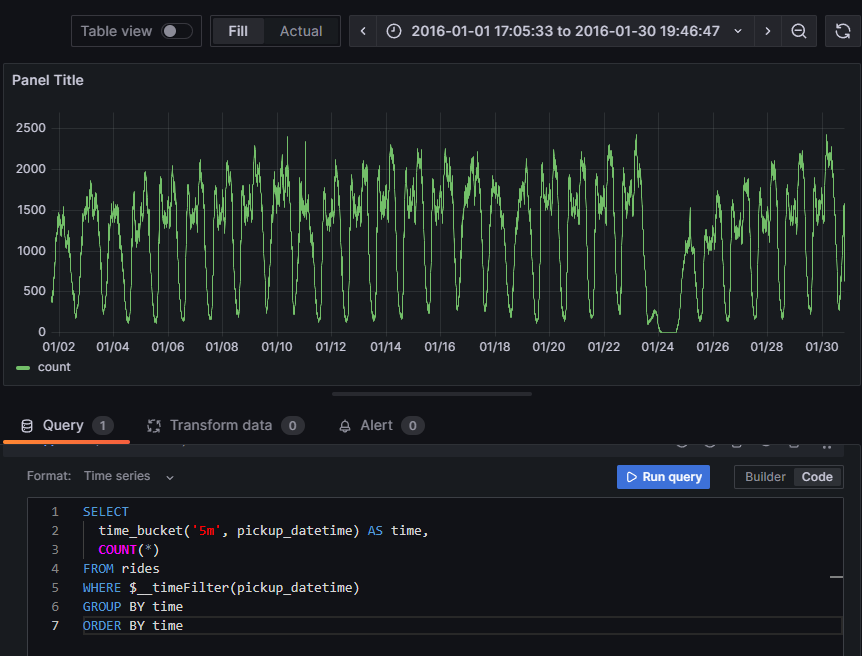Click the refresh dashboard icon
This screenshot has width=862, height=656.
pyautogui.click(x=843, y=31)
